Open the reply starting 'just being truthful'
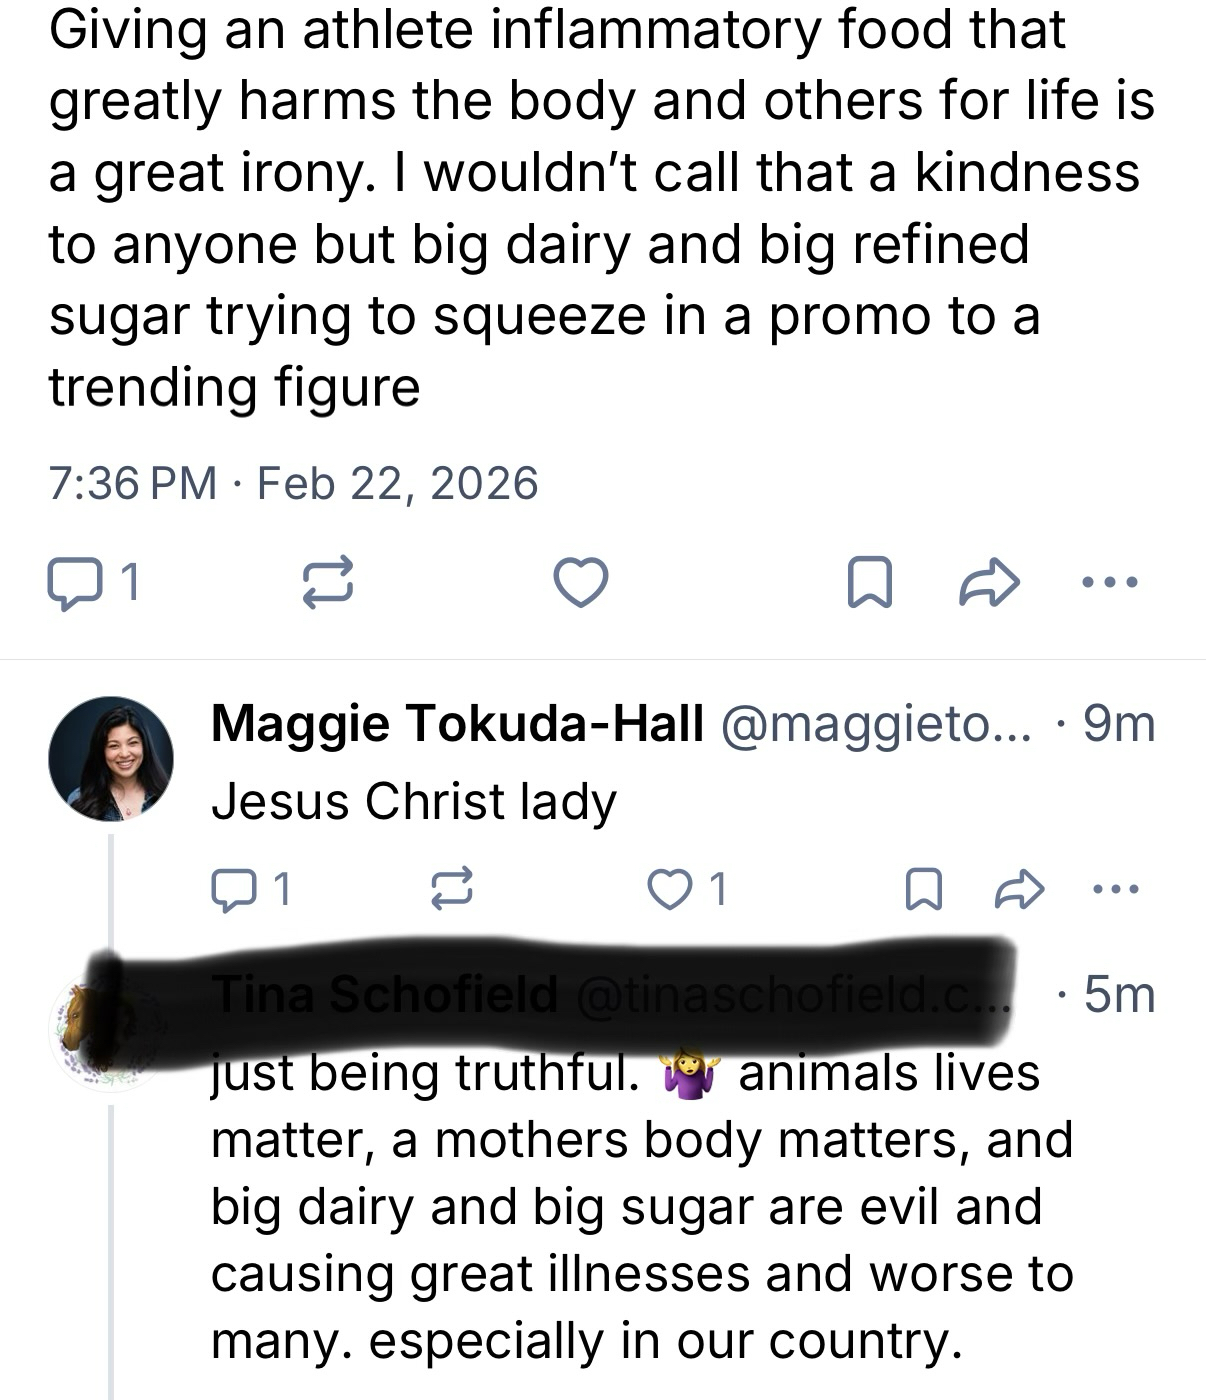 tap(640, 1206)
